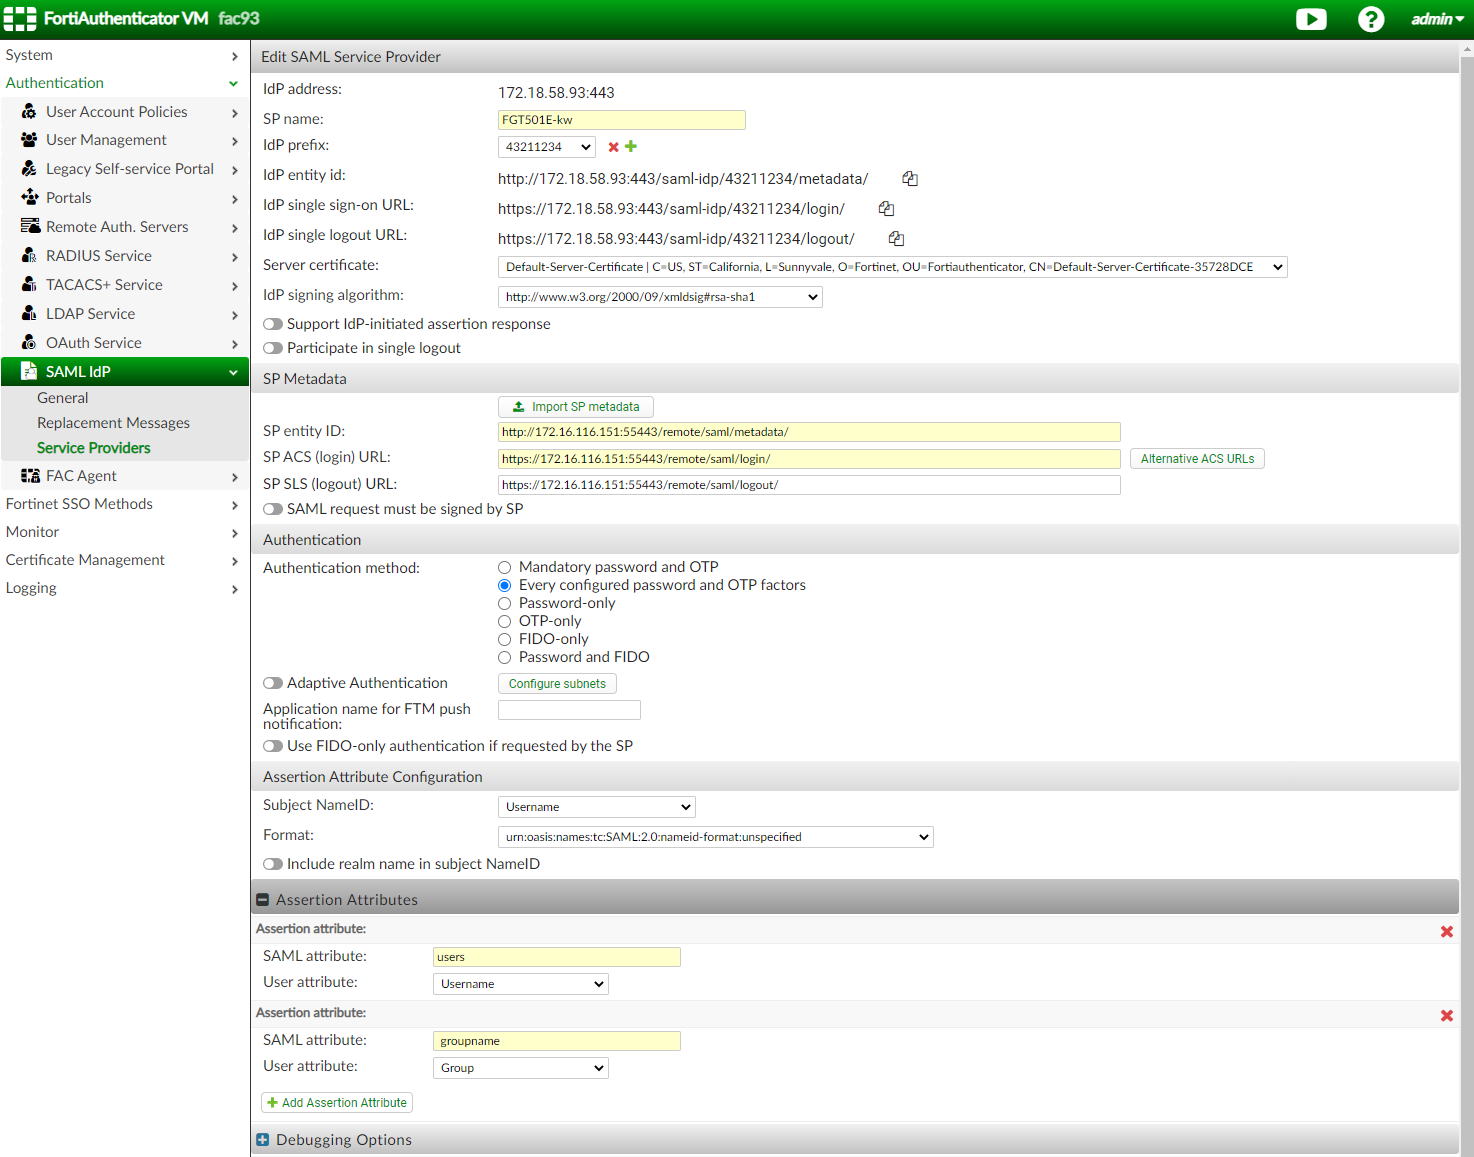Remove the groupname assertion attribute

click(x=1447, y=1015)
